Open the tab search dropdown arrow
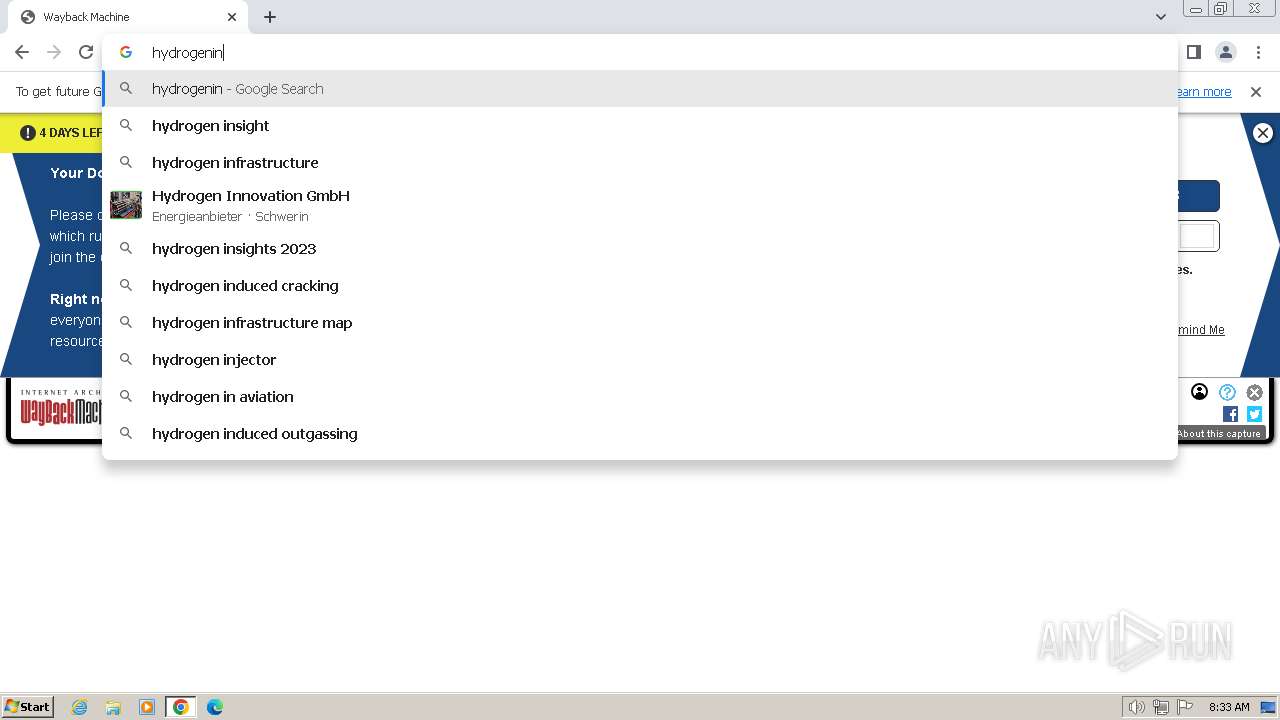Image resolution: width=1280 pixels, height=720 pixels. 1160,17
